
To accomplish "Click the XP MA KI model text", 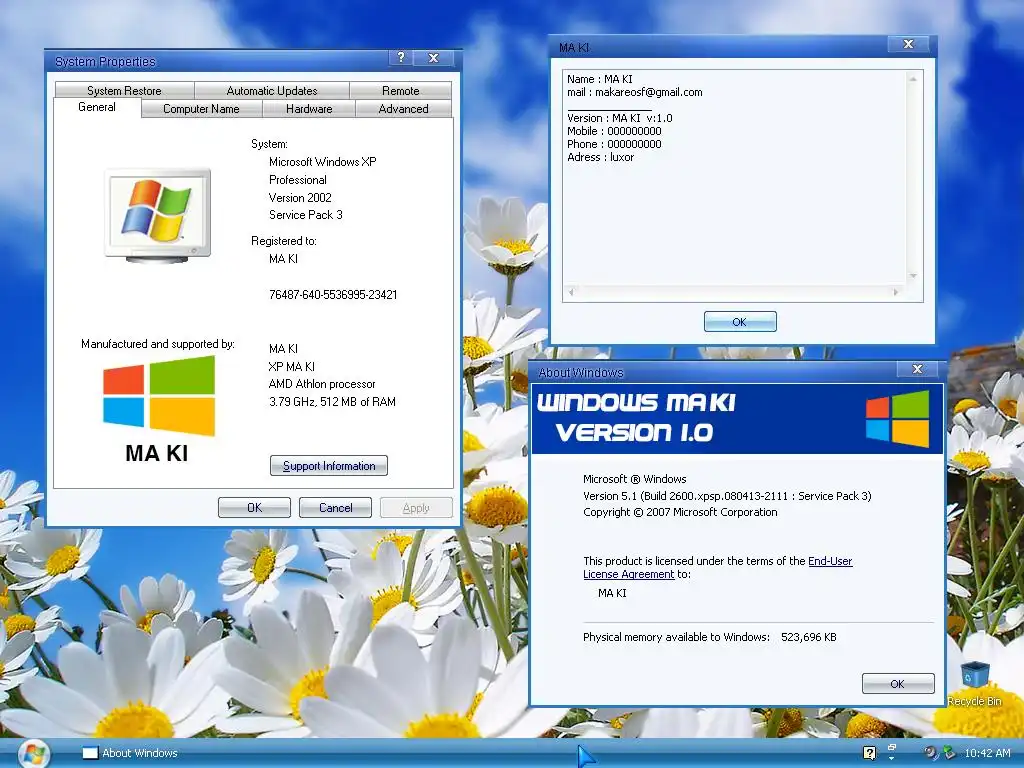I will [x=291, y=366].
